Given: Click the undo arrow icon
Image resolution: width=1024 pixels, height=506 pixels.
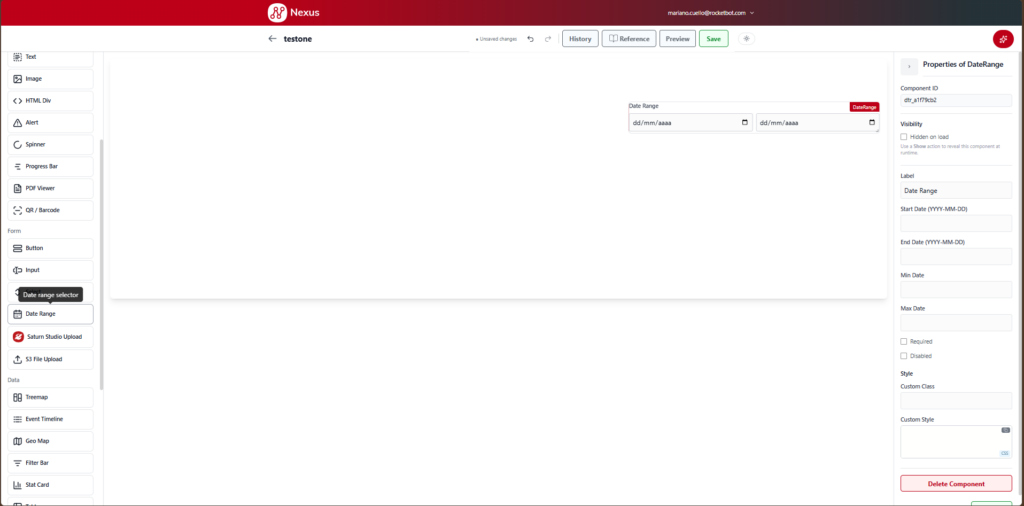Looking at the screenshot, I should [530, 39].
